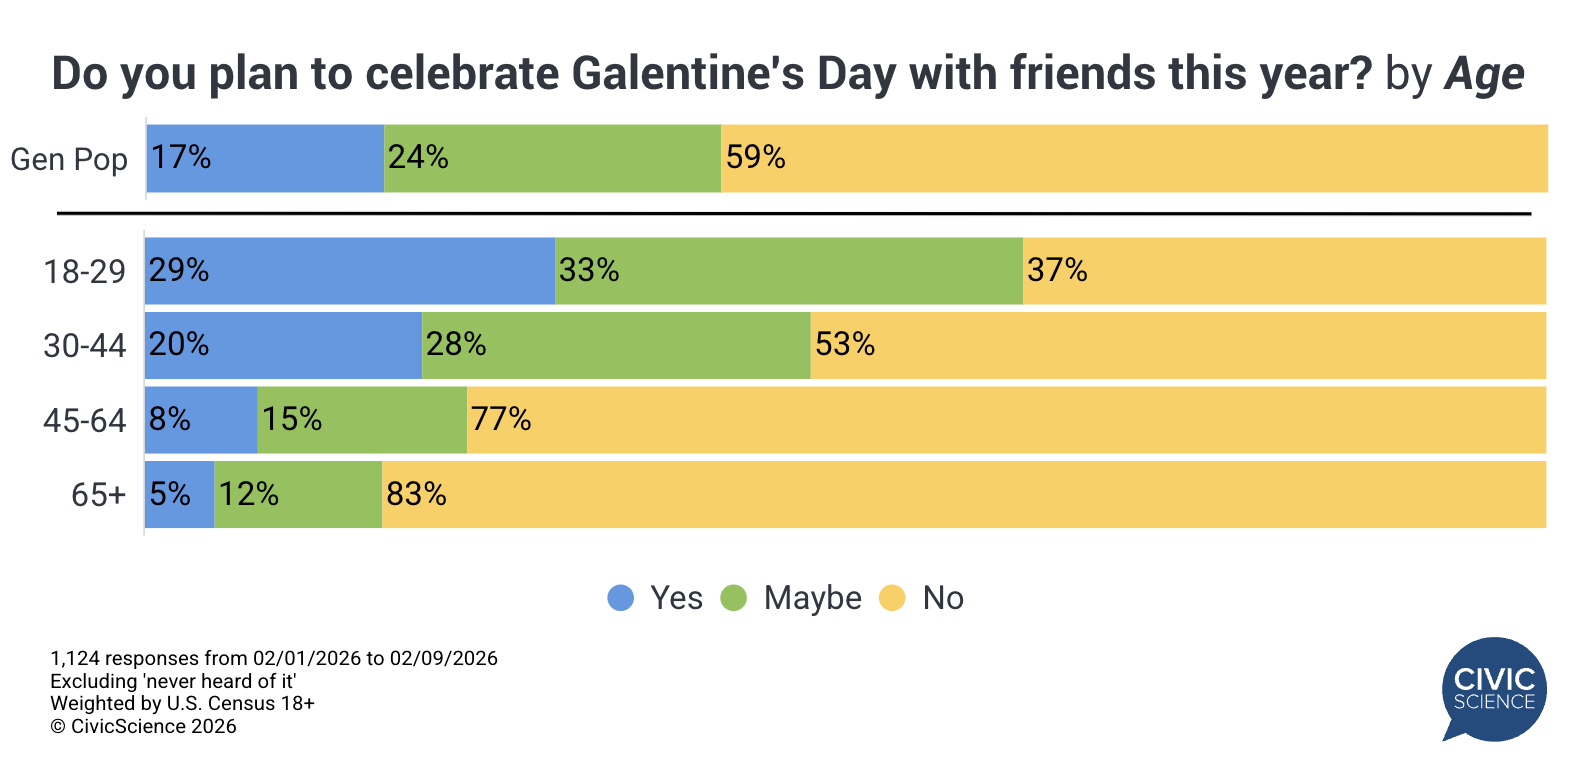Select the 65+ 12% Maybe segment
This screenshot has height=770, width=1590.
pos(298,494)
